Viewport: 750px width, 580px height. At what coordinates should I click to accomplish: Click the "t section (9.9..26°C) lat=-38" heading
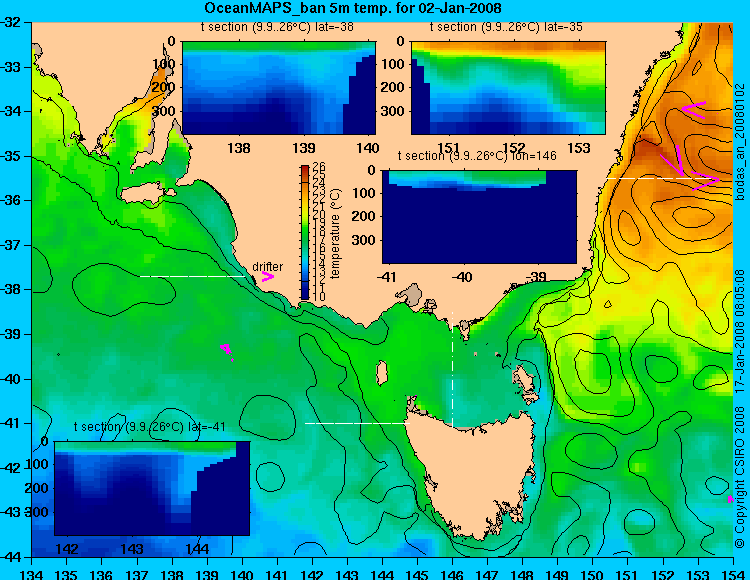coord(277,27)
